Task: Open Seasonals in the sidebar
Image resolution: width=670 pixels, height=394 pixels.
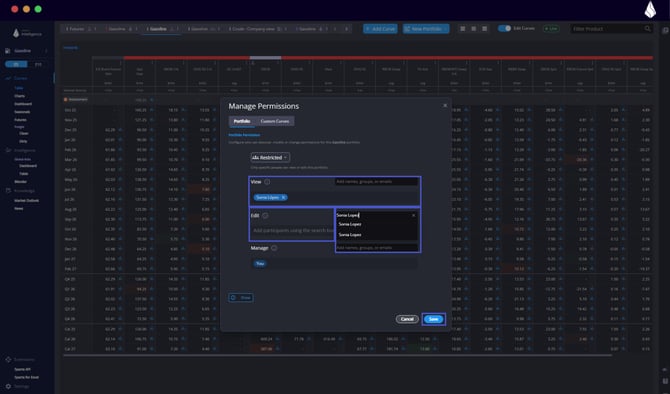Action: (x=22, y=112)
